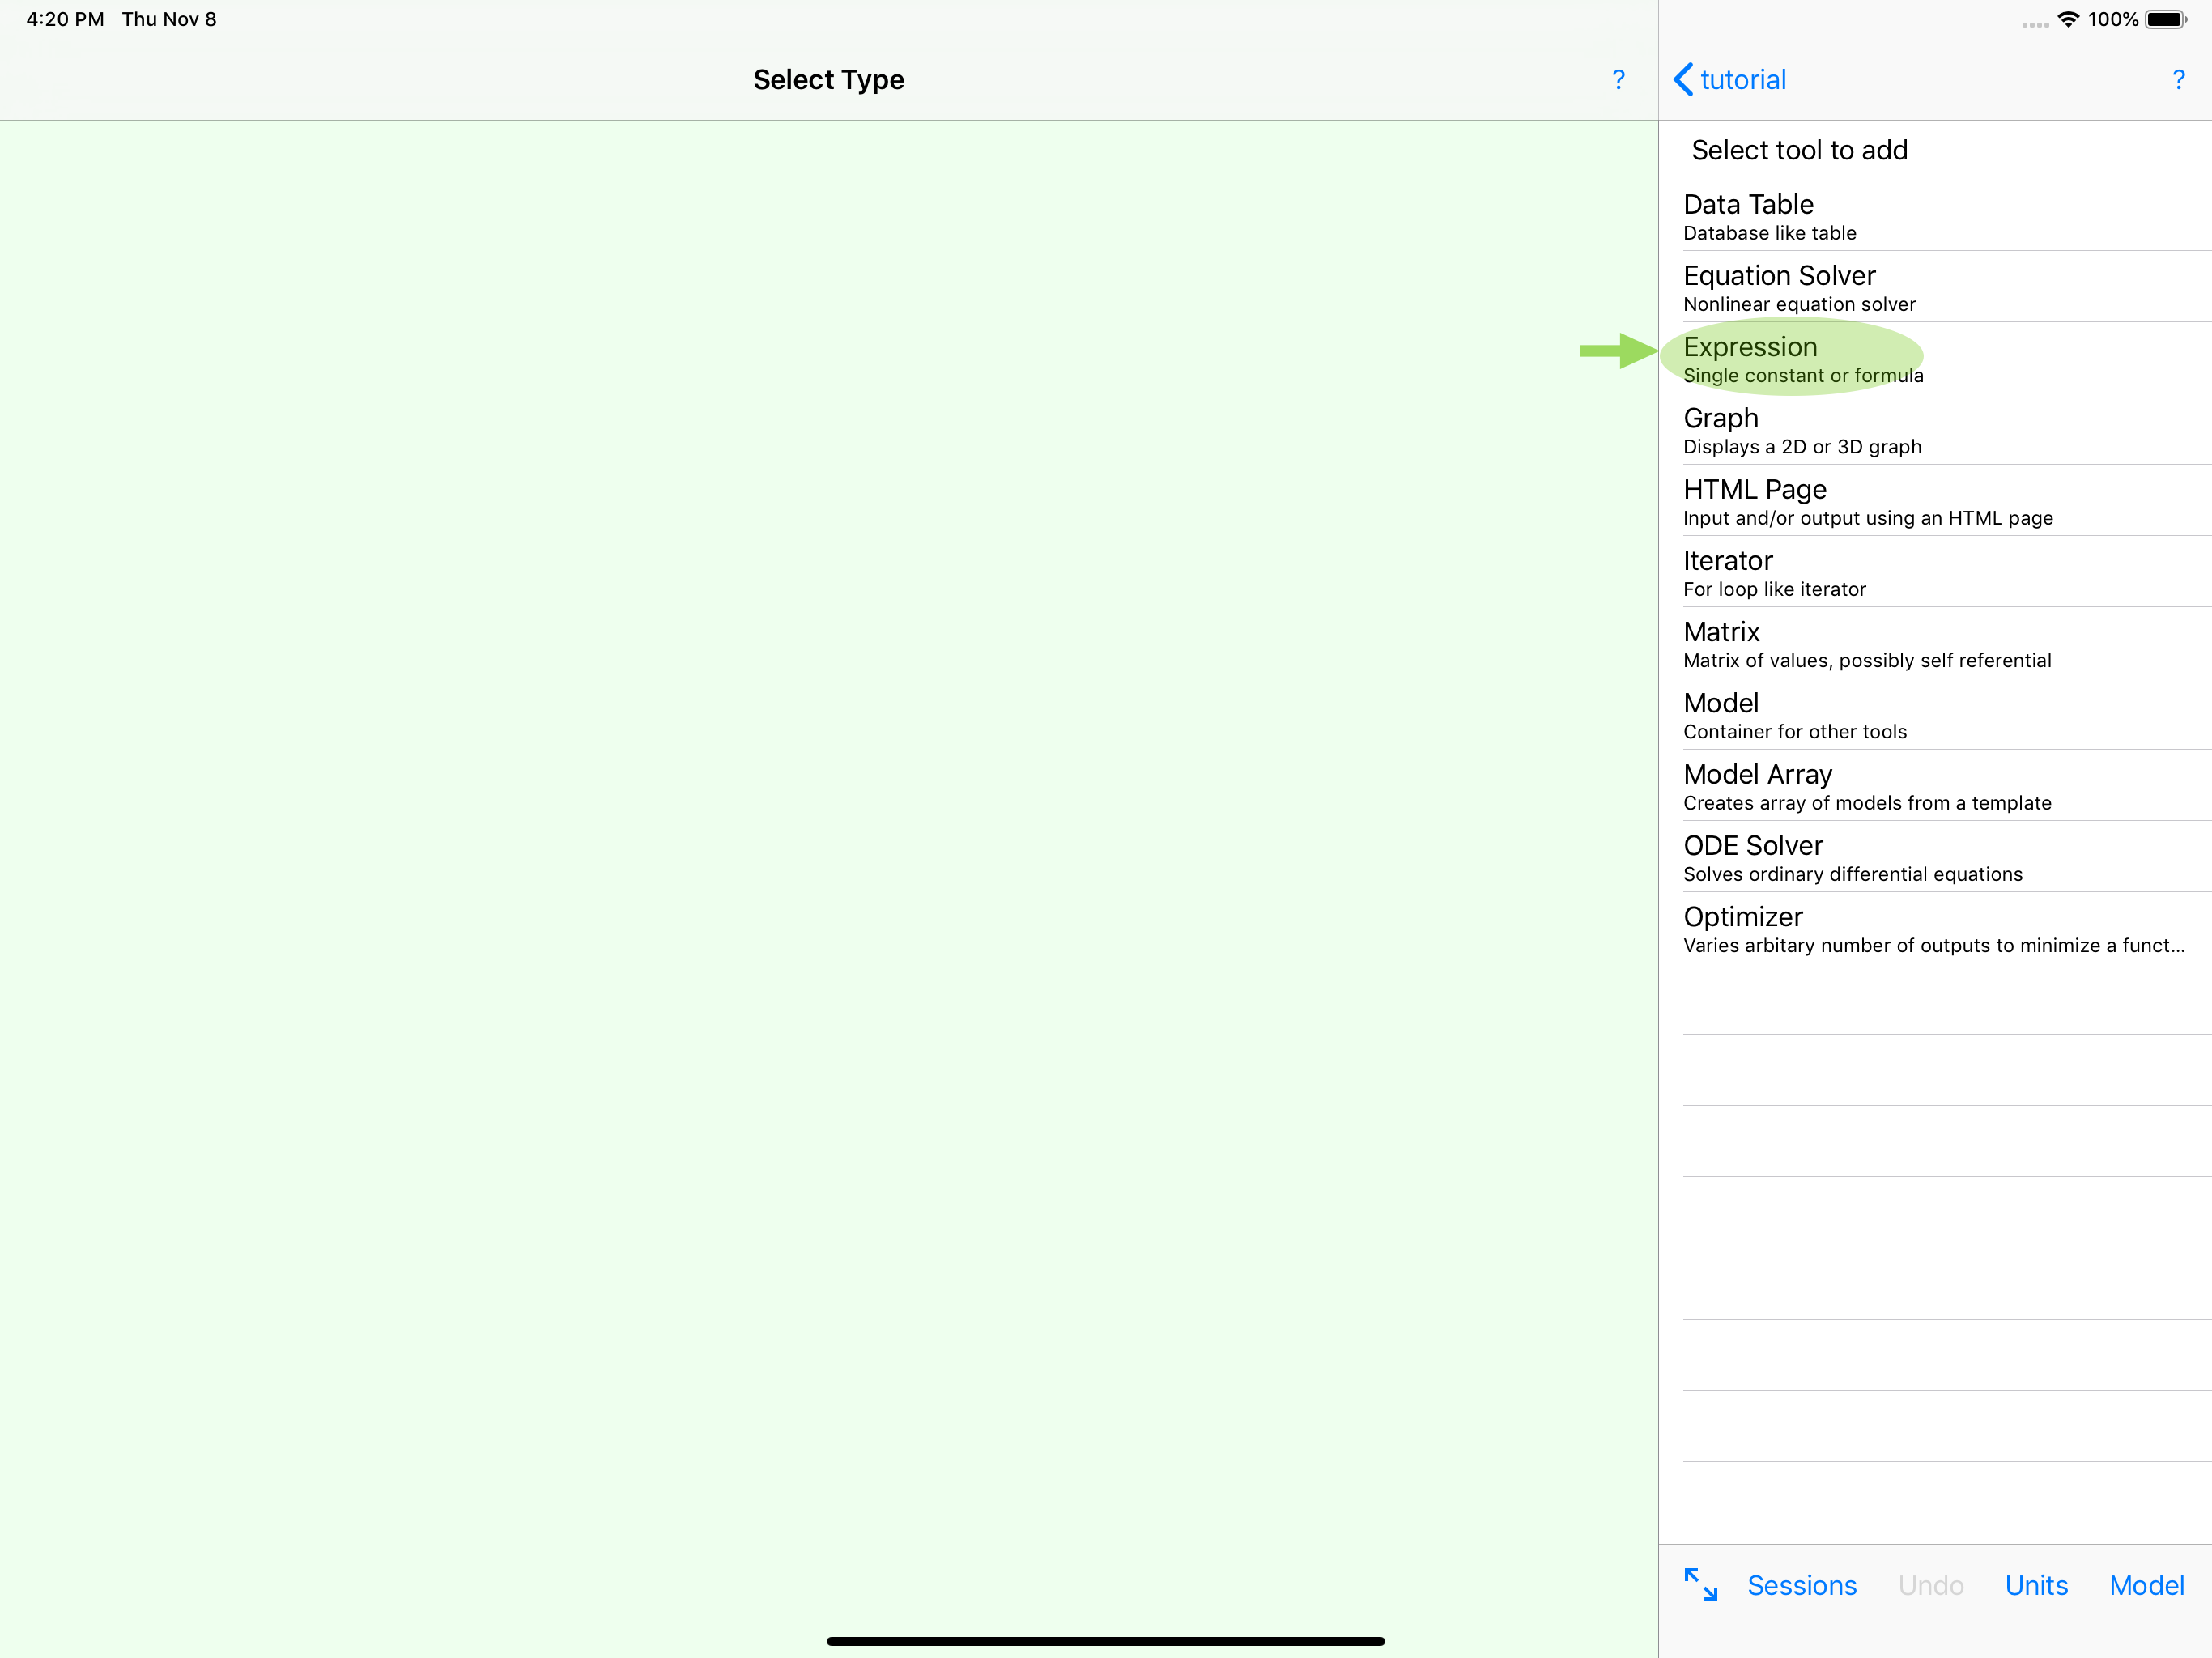This screenshot has height=1658, width=2212.
Task: Tap the home indicator bar
Action: pyautogui.click(x=1105, y=1641)
